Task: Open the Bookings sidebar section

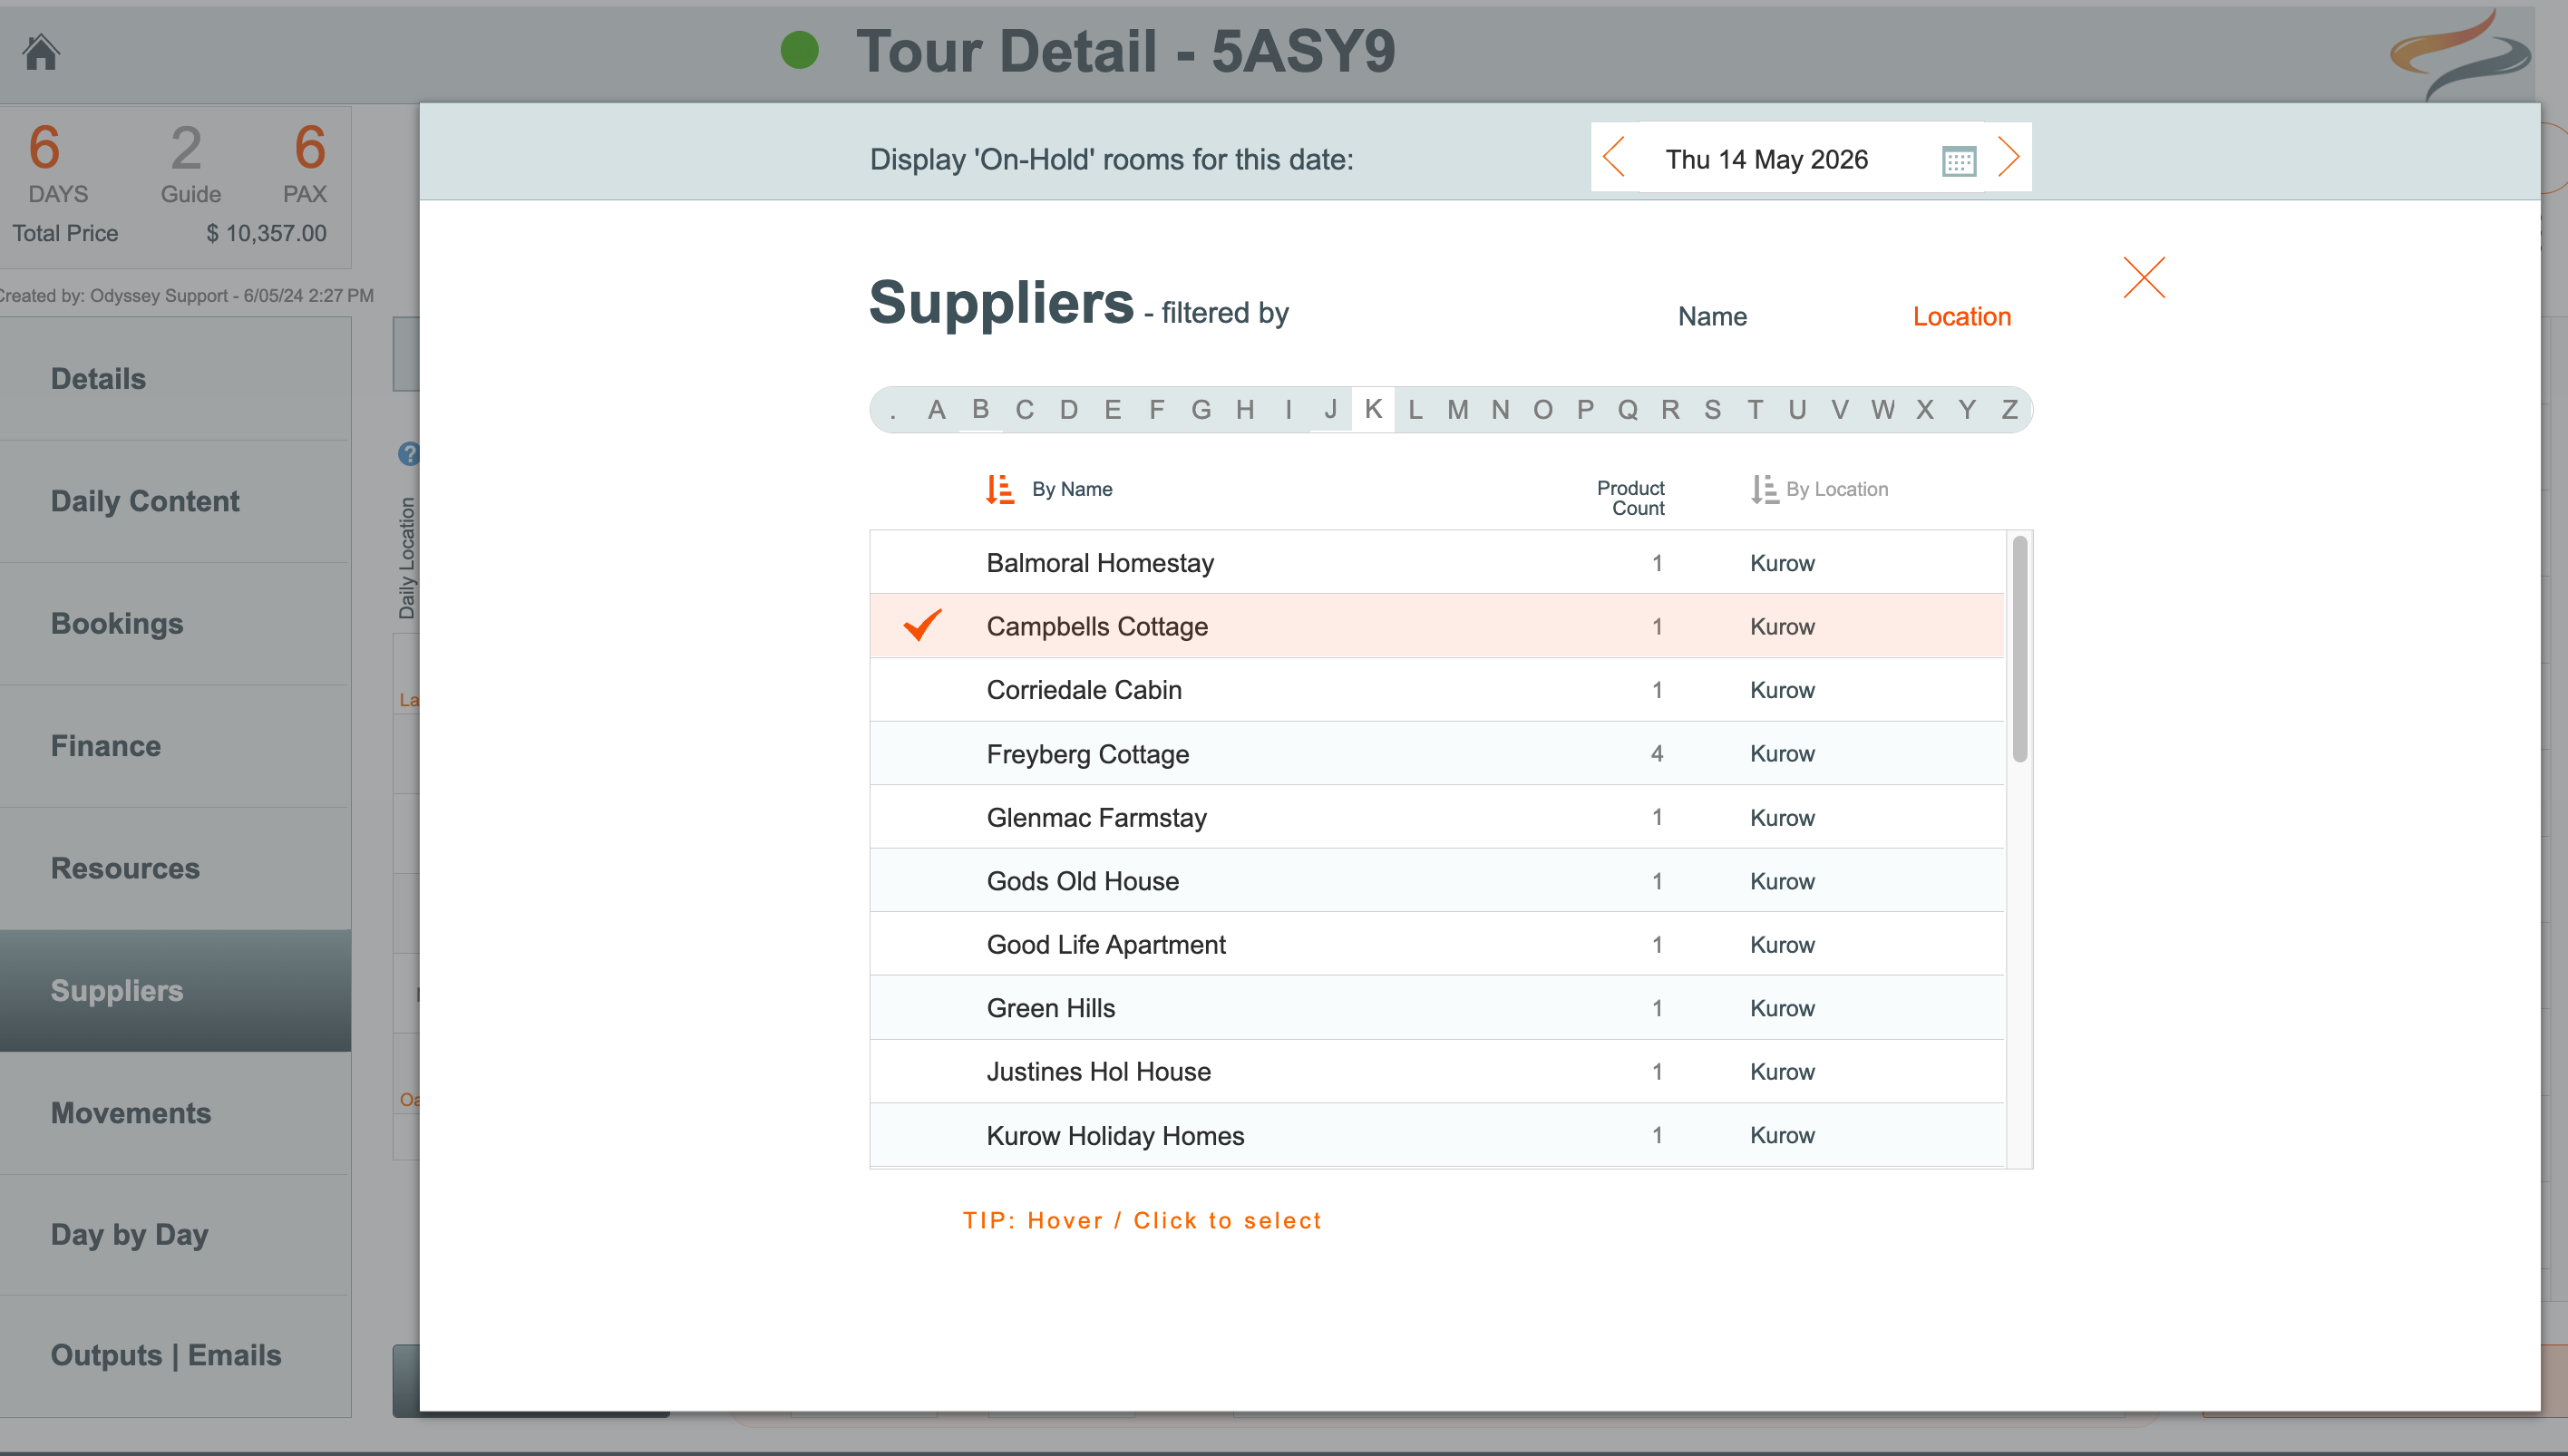Action: pyautogui.click(x=117, y=623)
